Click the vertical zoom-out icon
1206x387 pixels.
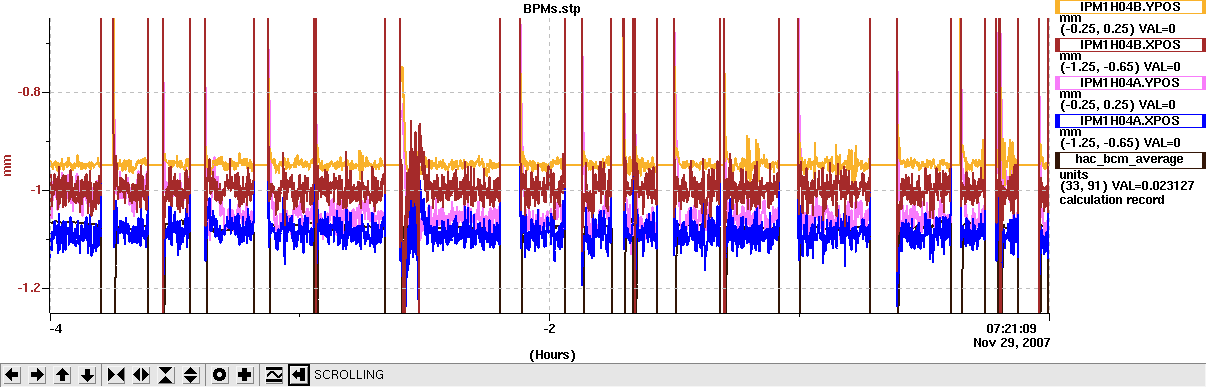point(191,375)
